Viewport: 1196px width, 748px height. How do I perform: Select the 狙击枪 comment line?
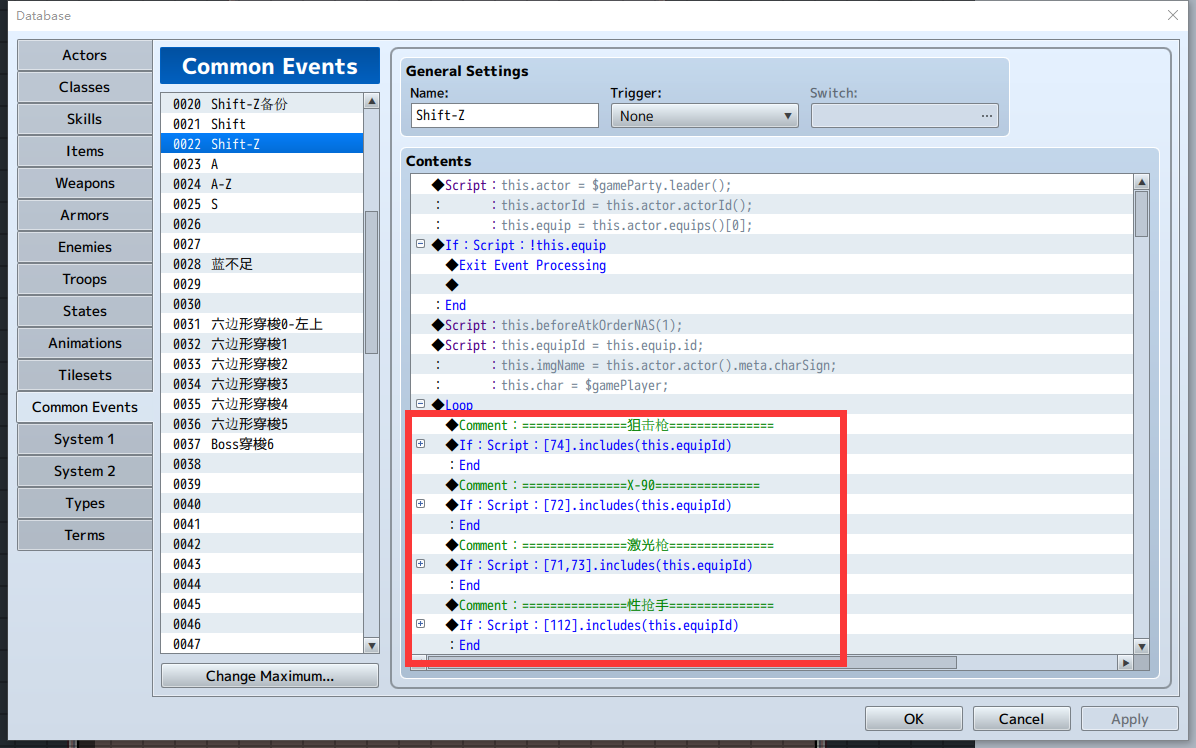[772, 425]
